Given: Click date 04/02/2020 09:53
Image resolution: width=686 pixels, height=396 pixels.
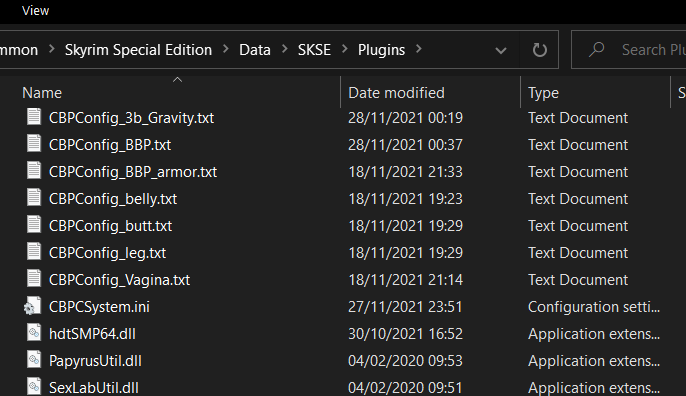Looking at the screenshot, I should point(405,361).
